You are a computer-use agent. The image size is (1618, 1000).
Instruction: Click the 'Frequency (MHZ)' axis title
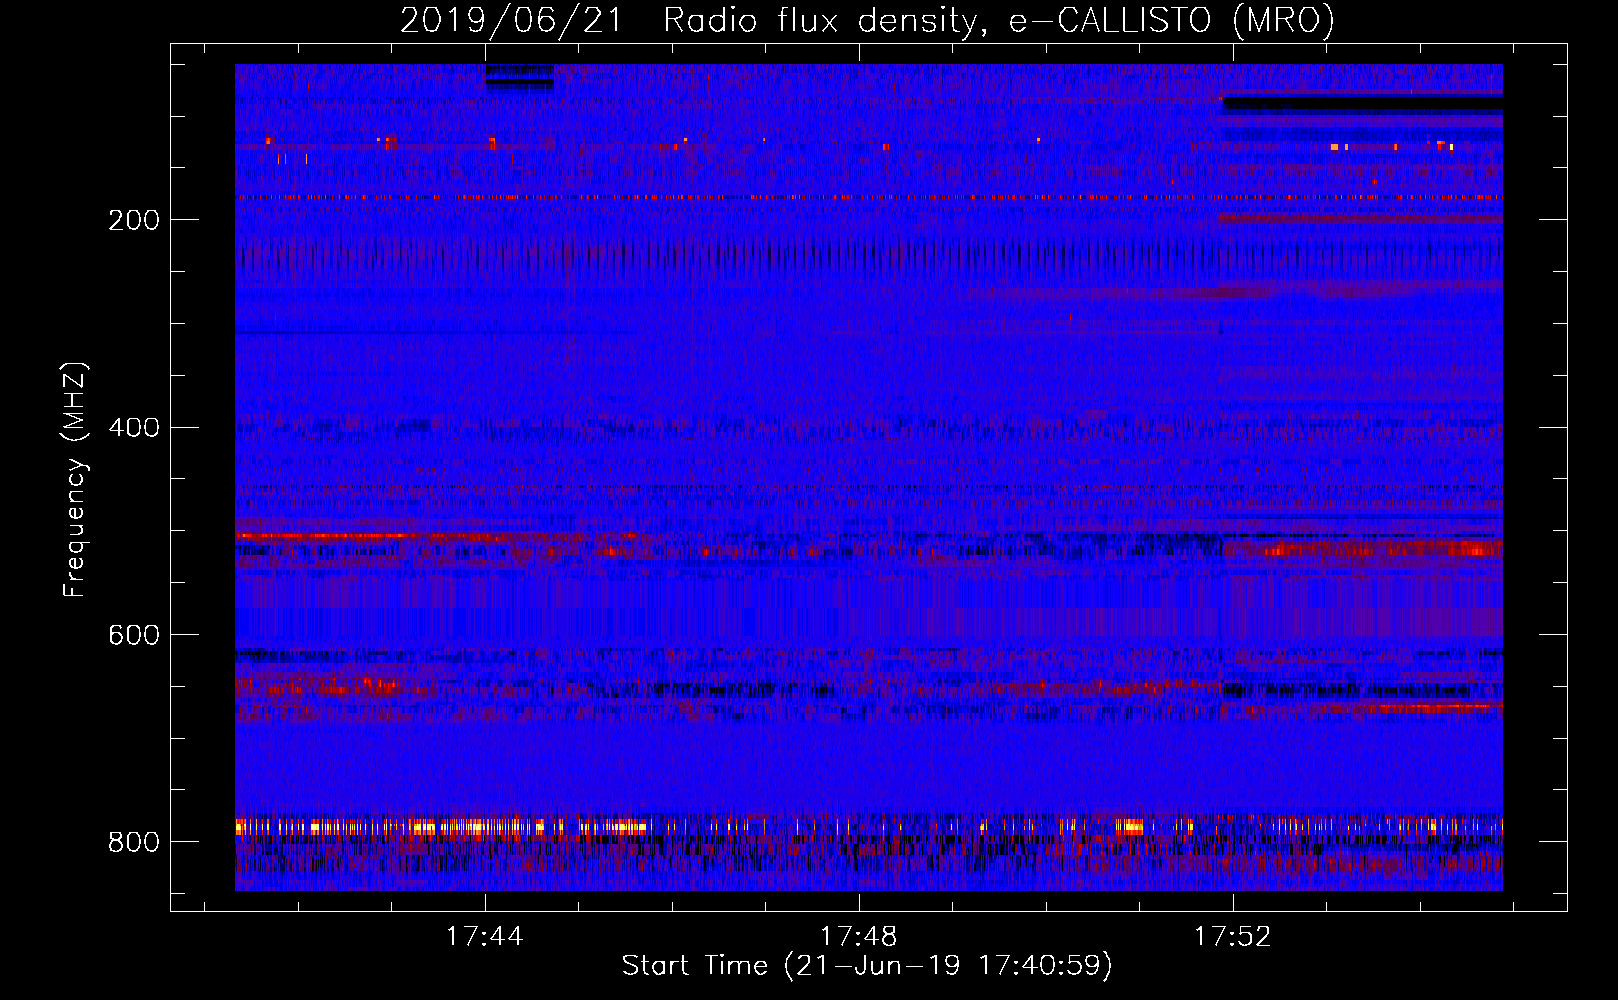[75, 480]
